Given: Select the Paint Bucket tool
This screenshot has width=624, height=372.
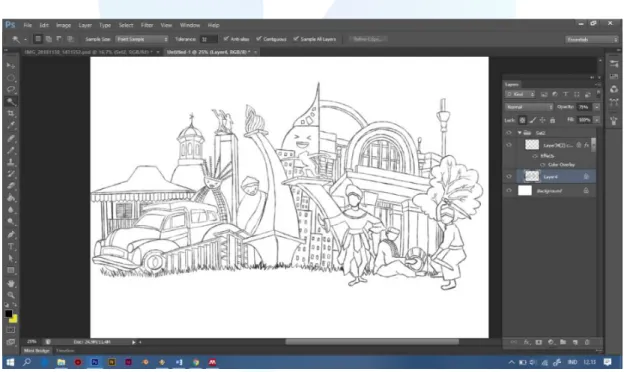Looking at the screenshot, I should (x=11, y=198).
